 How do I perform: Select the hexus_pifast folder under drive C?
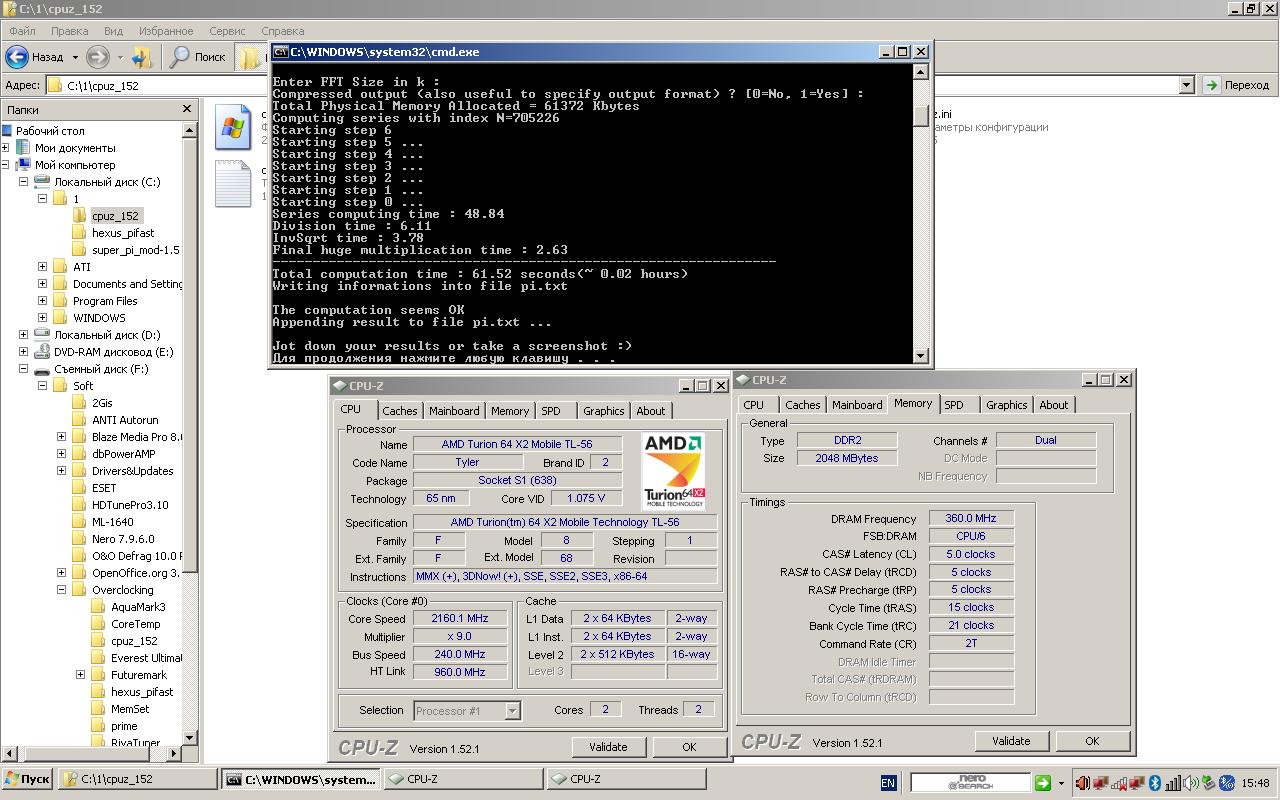(122, 233)
